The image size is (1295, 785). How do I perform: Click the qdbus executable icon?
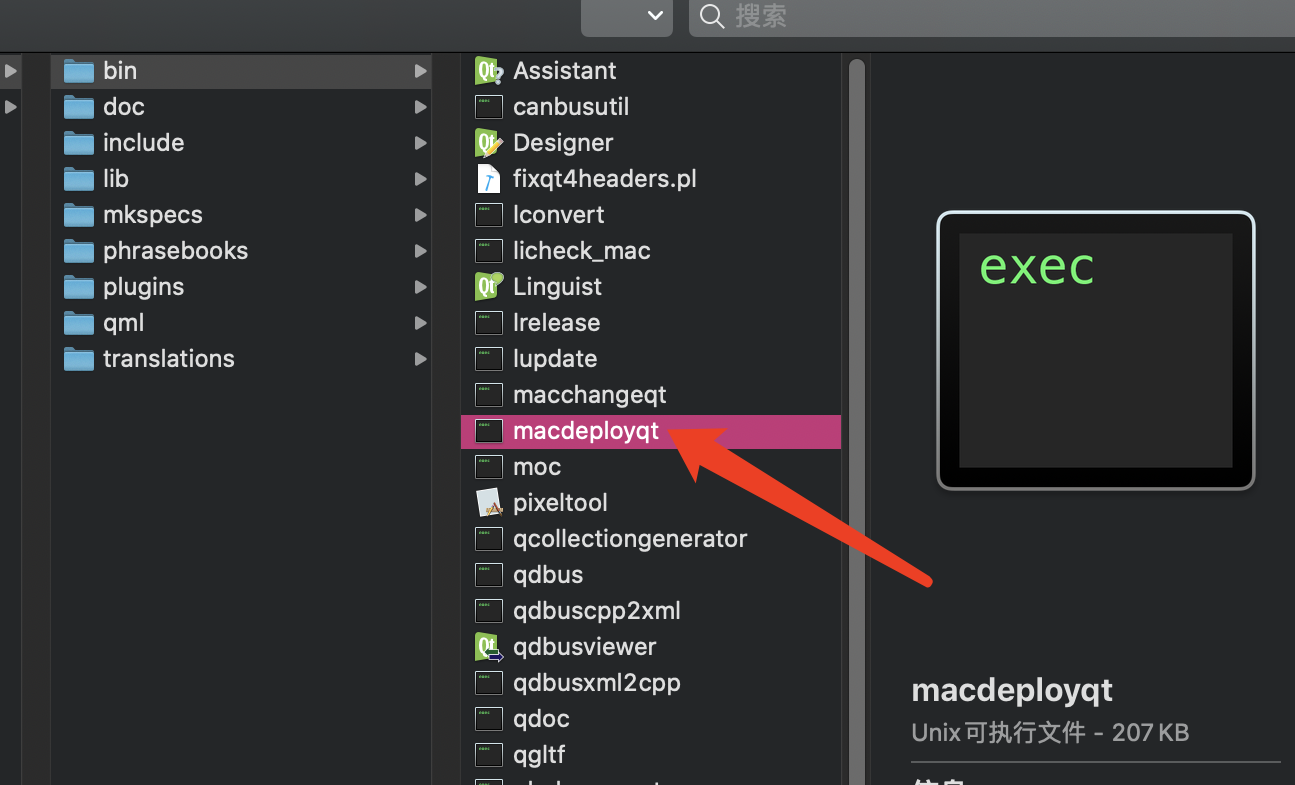488,575
